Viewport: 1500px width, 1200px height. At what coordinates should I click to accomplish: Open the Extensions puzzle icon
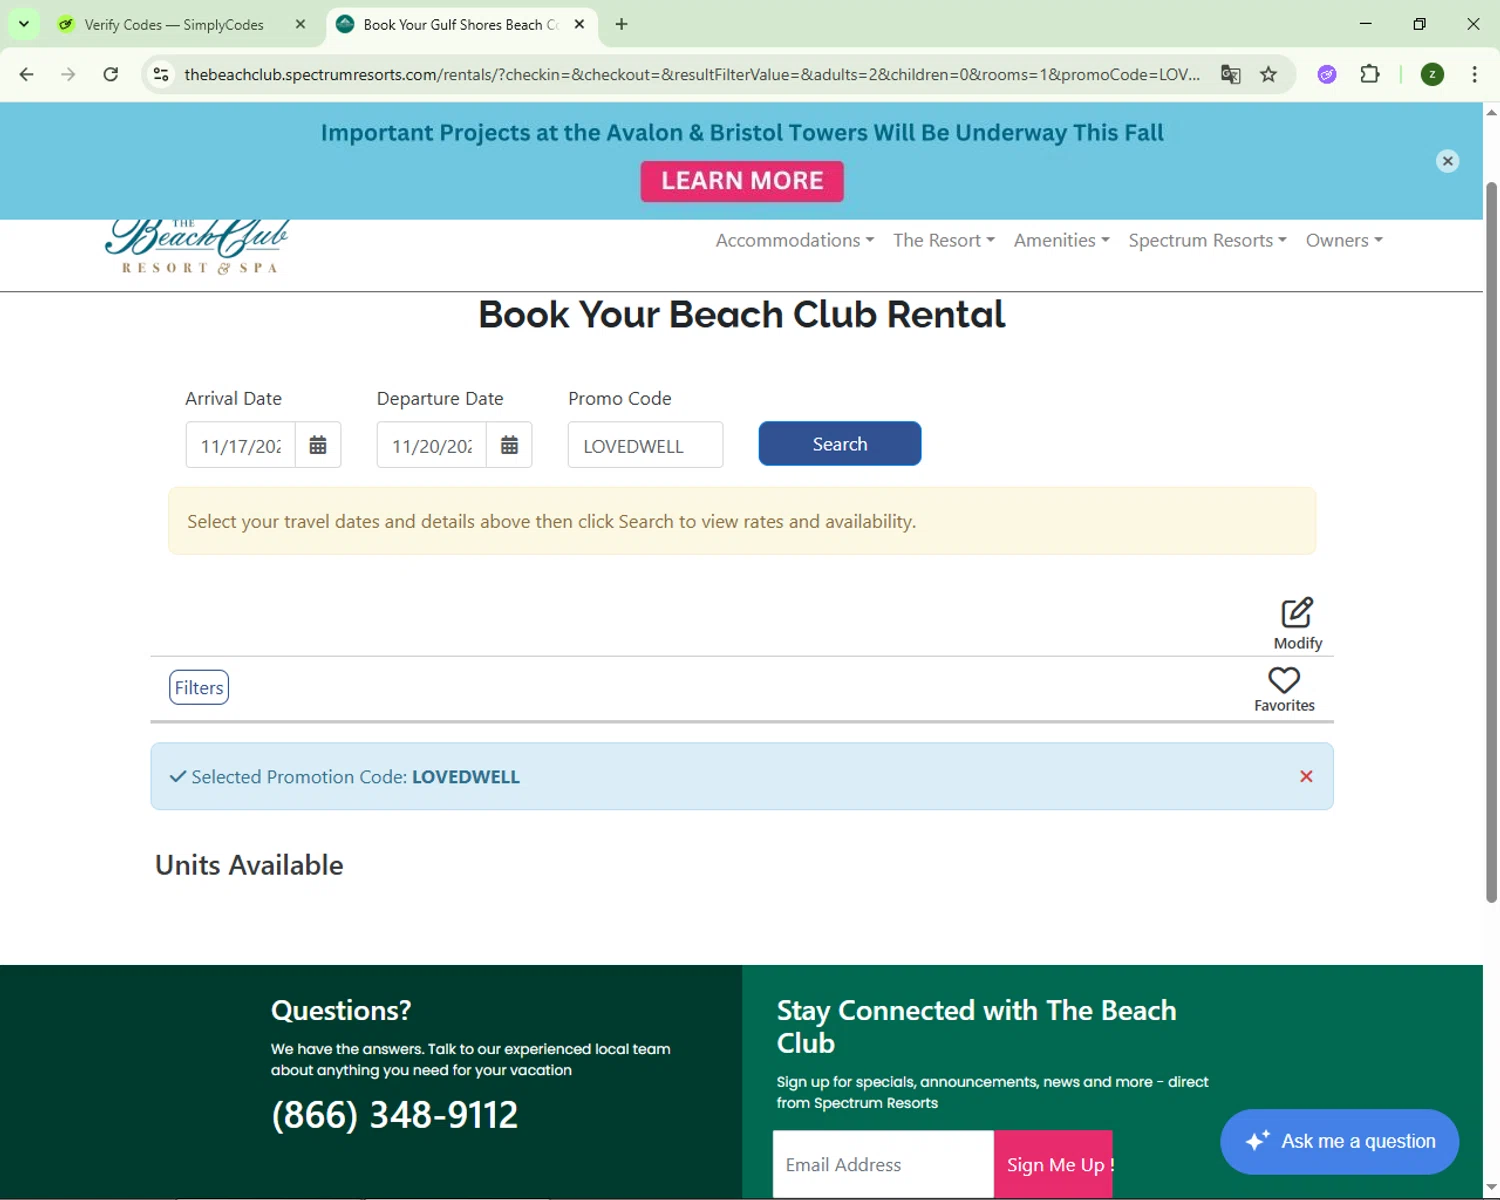point(1370,74)
